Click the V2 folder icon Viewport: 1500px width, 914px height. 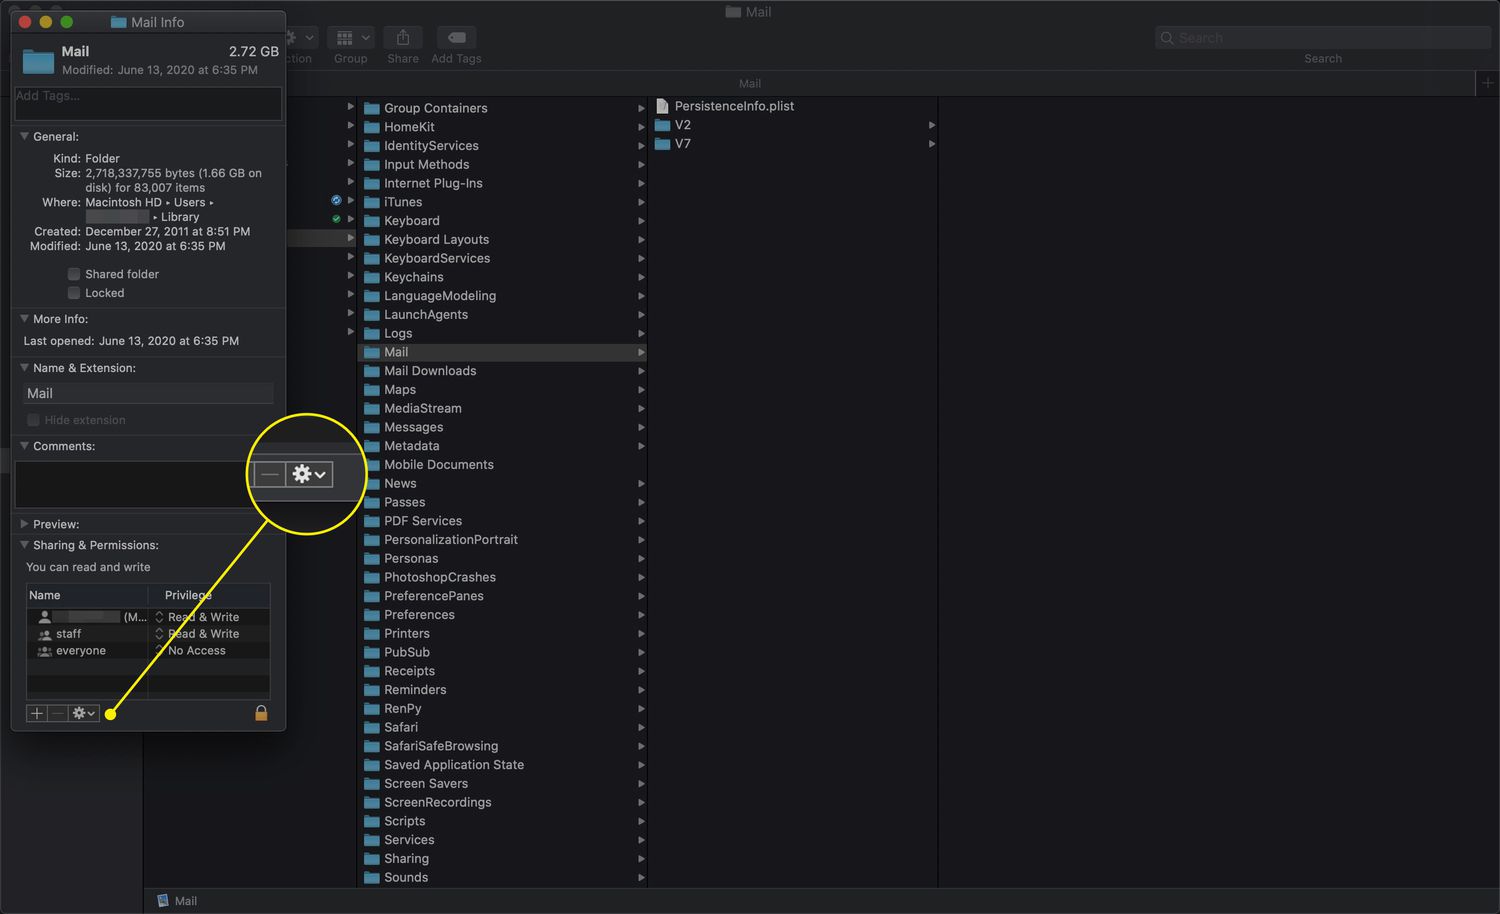662,125
